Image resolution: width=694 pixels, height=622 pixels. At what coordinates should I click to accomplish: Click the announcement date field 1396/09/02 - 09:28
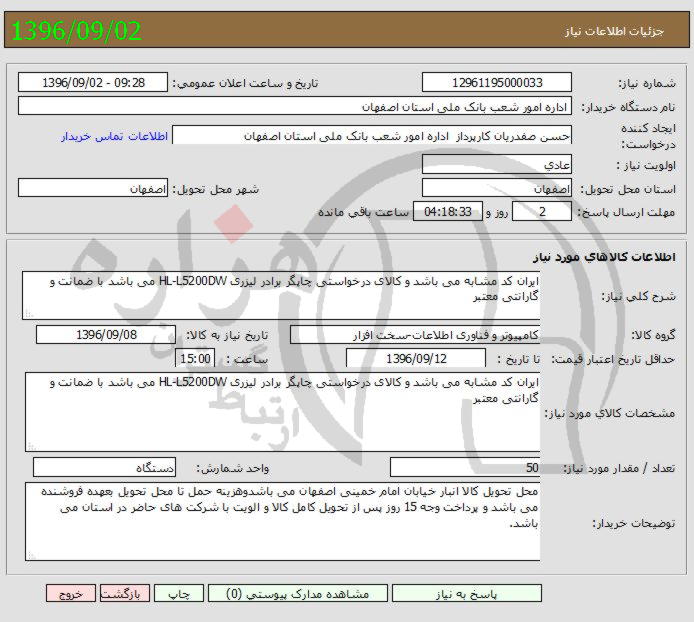[93, 82]
